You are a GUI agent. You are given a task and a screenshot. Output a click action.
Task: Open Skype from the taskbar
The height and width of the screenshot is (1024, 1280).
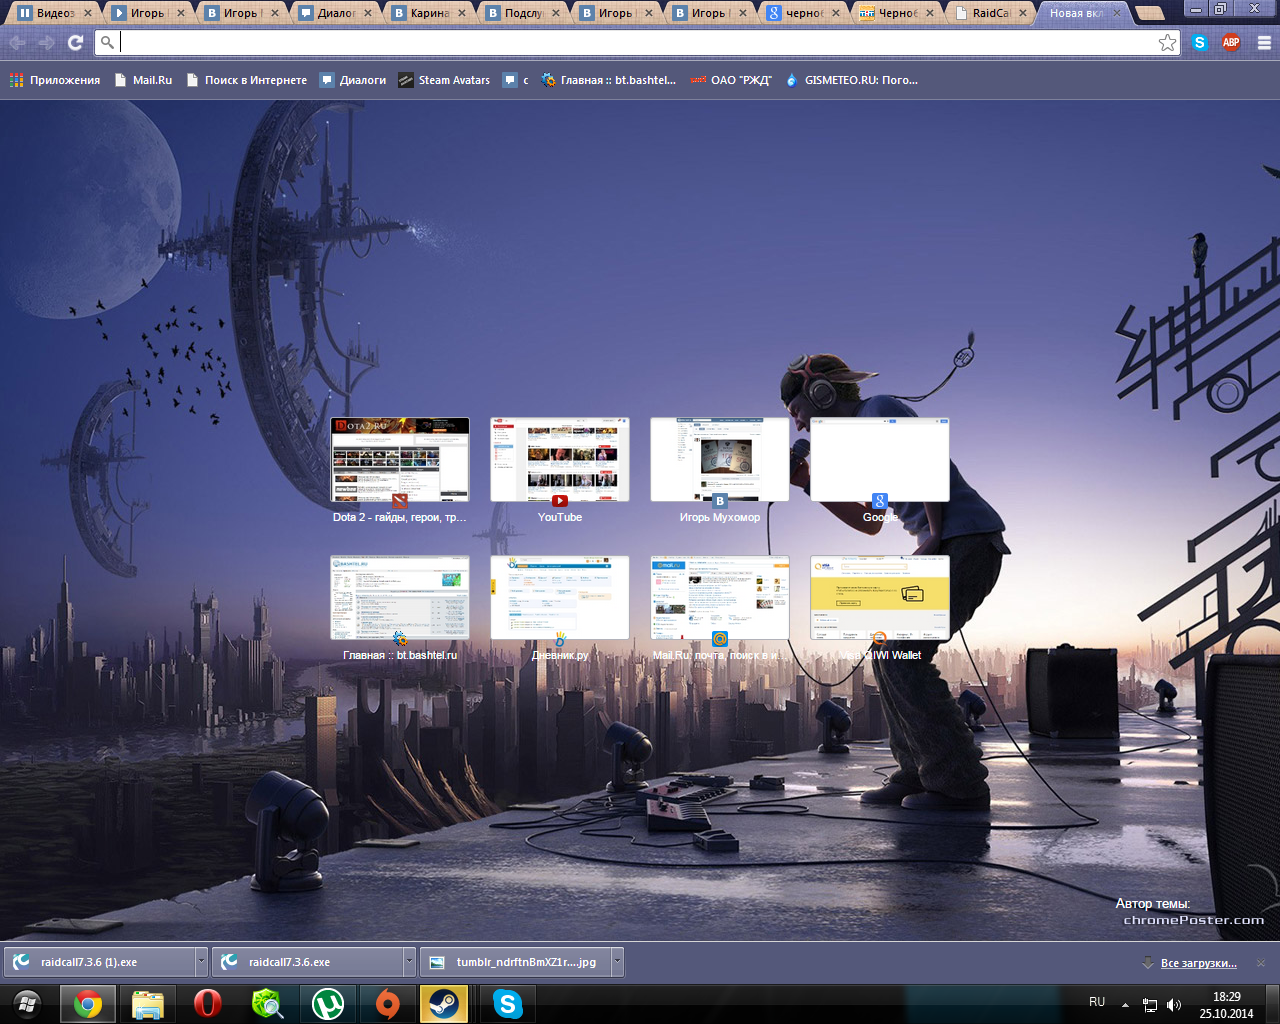[x=508, y=1004]
